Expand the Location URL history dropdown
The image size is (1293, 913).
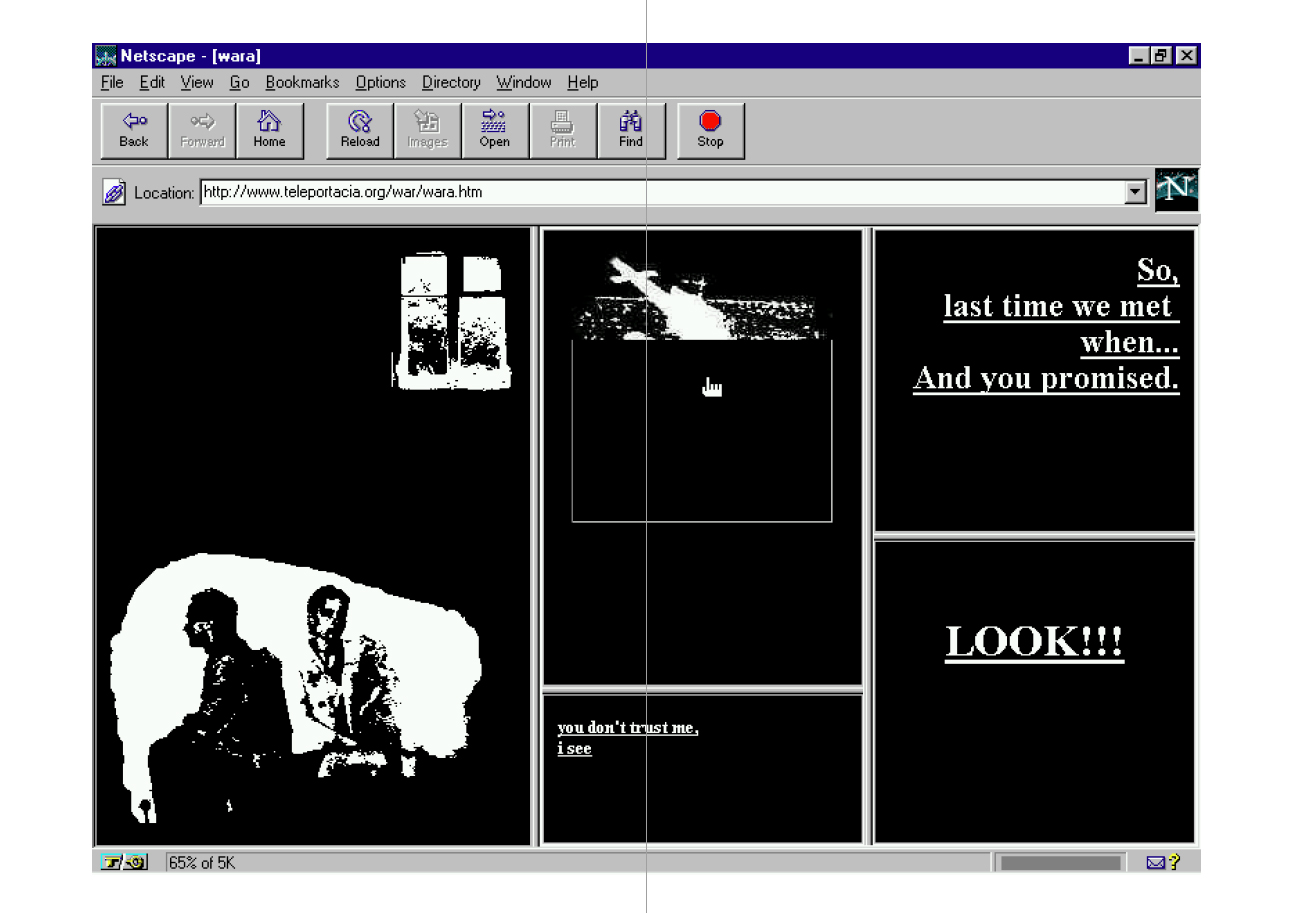point(1135,192)
